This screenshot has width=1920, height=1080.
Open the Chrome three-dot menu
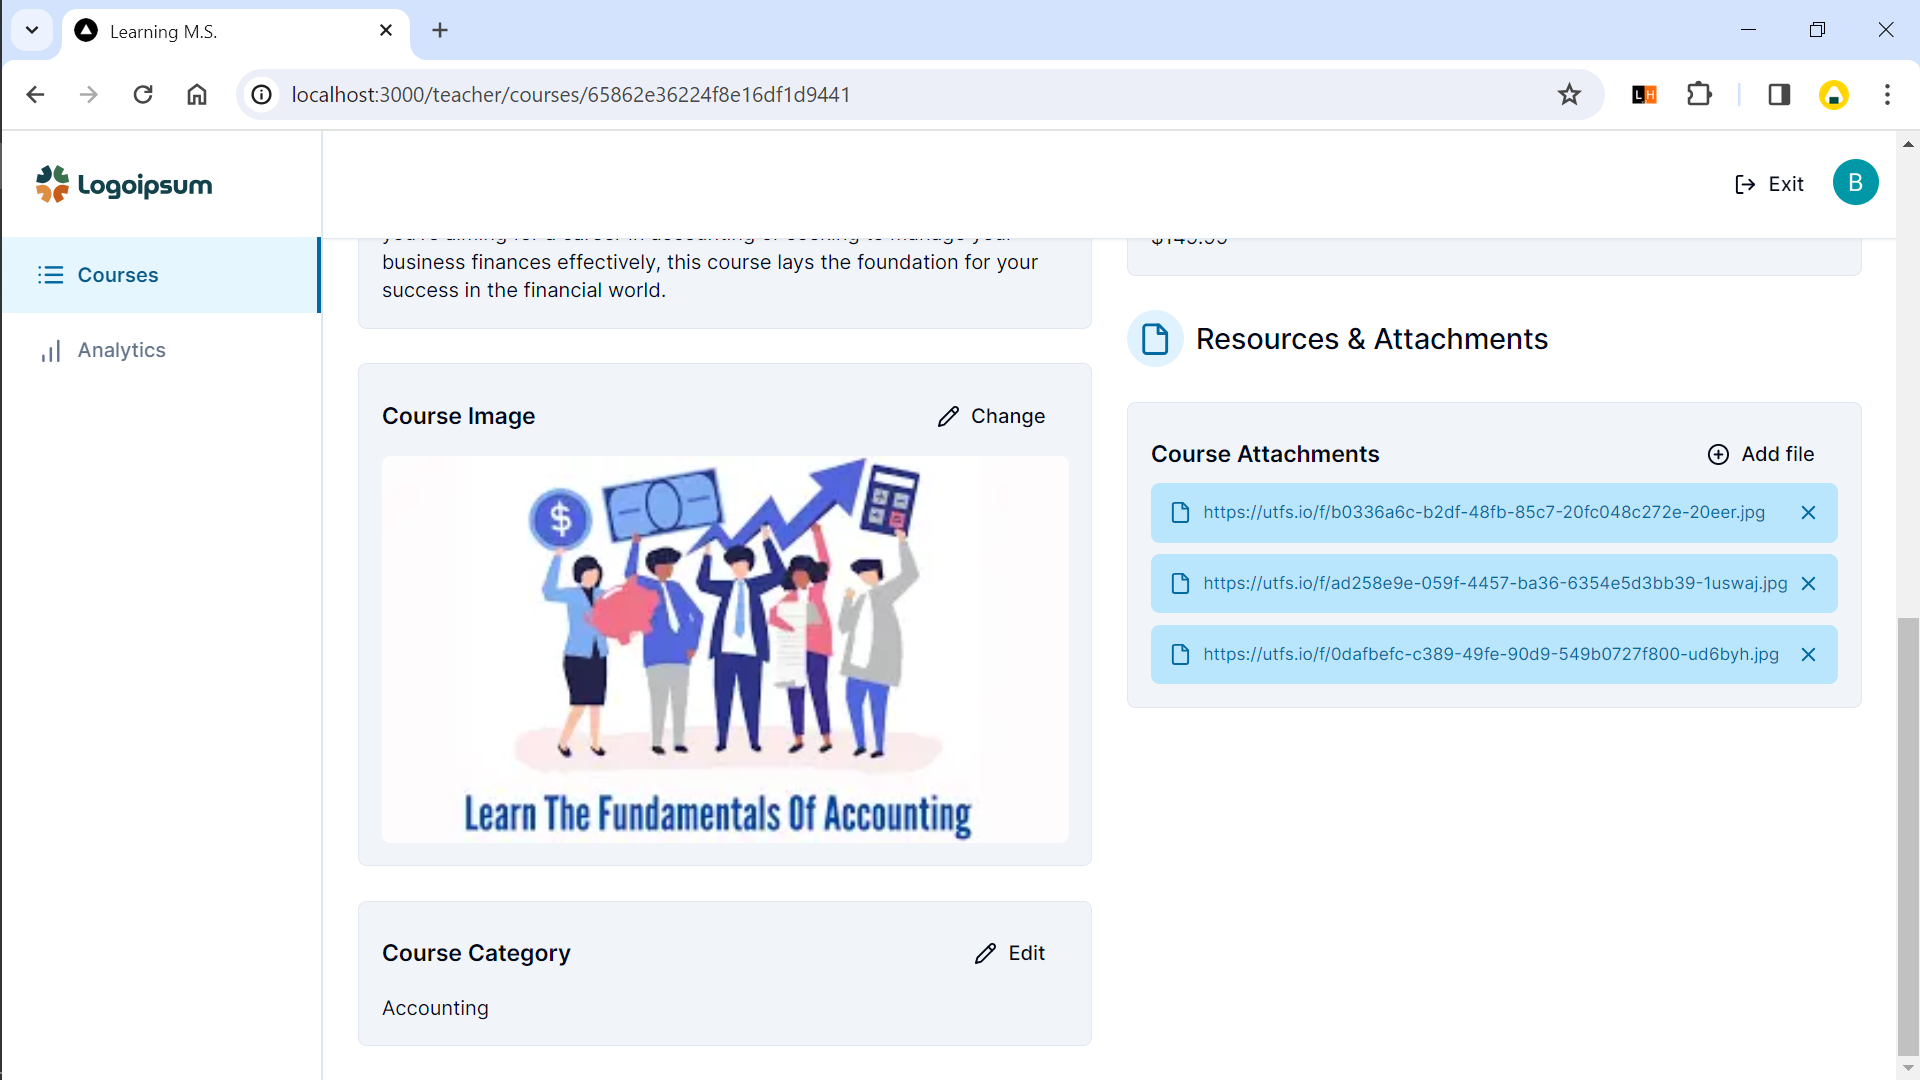point(1887,94)
